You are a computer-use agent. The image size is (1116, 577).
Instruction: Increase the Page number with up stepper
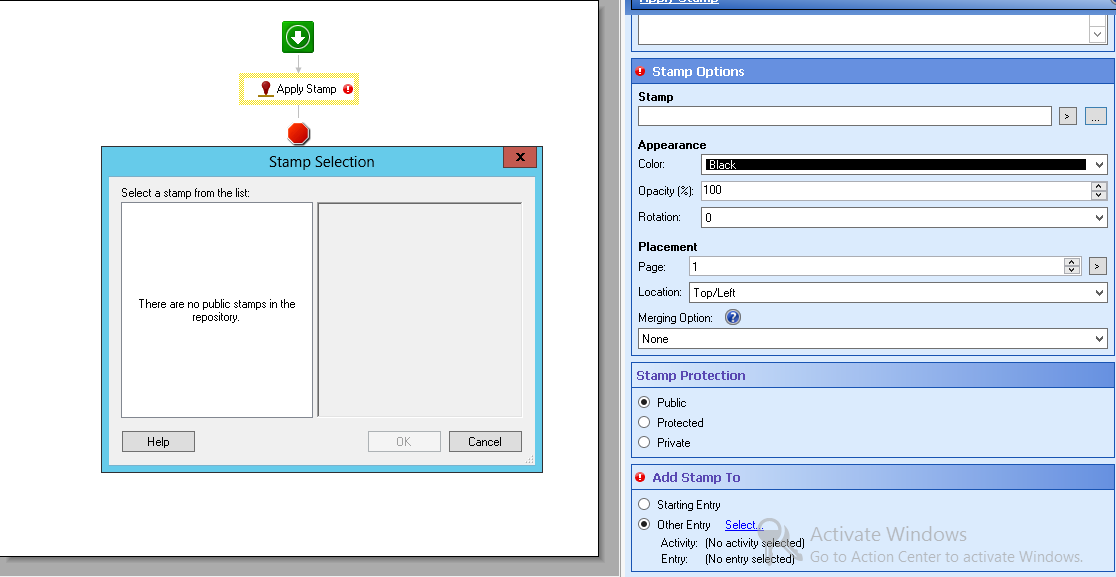pos(1072,262)
